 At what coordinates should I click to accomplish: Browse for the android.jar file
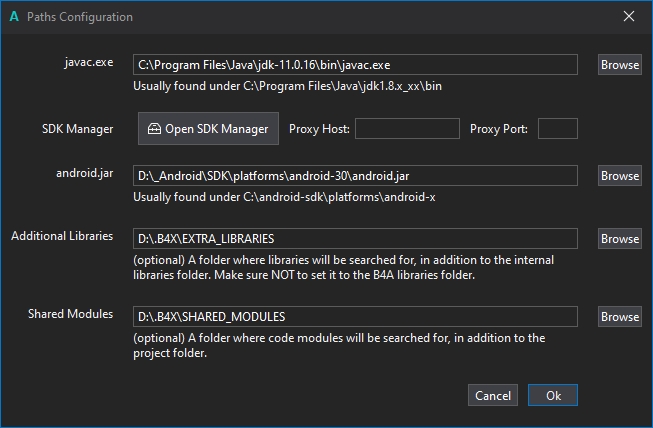[x=620, y=176]
